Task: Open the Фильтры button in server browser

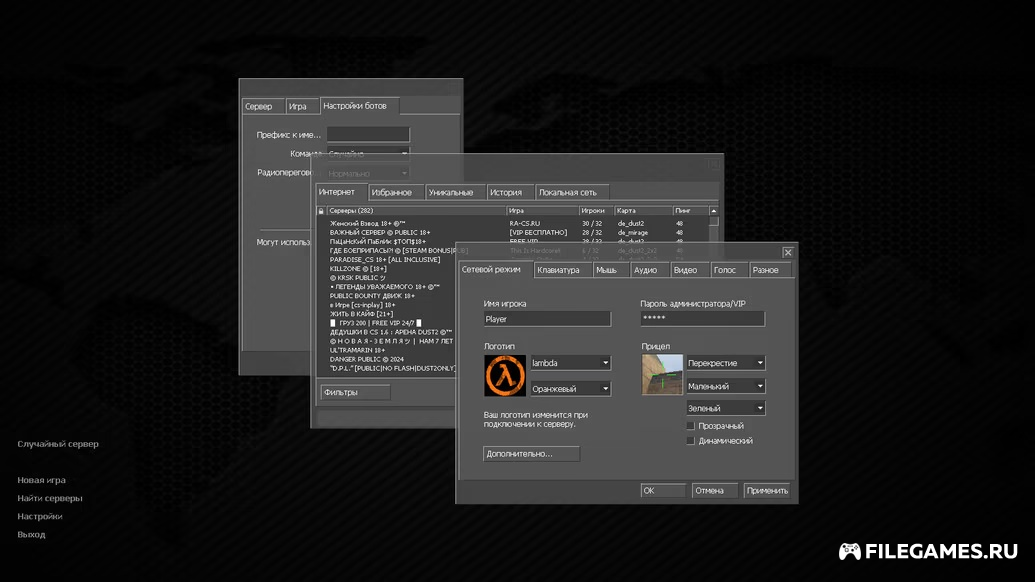Action: pos(355,393)
